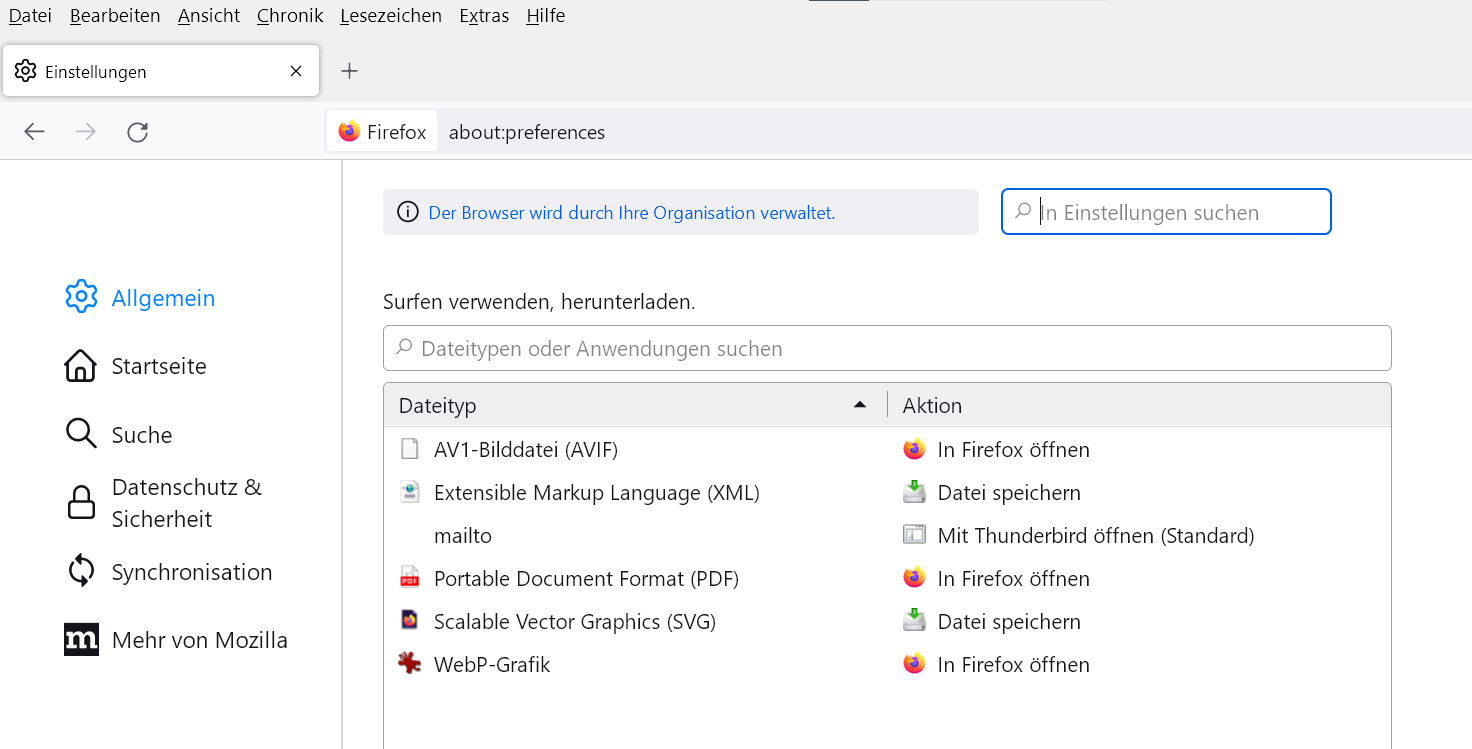Click the Allgemein gear icon in sidebar

(x=81, y=297)
